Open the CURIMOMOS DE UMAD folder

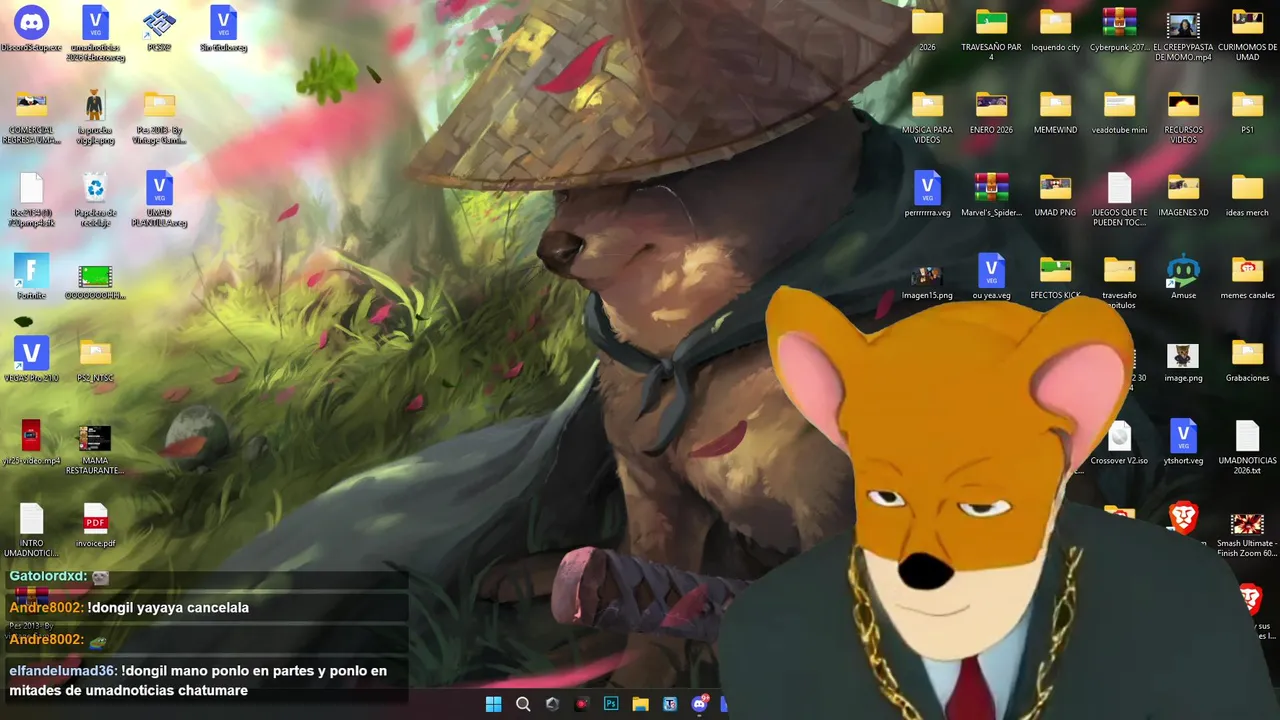pyautogui.click(x=1247, y=22)
